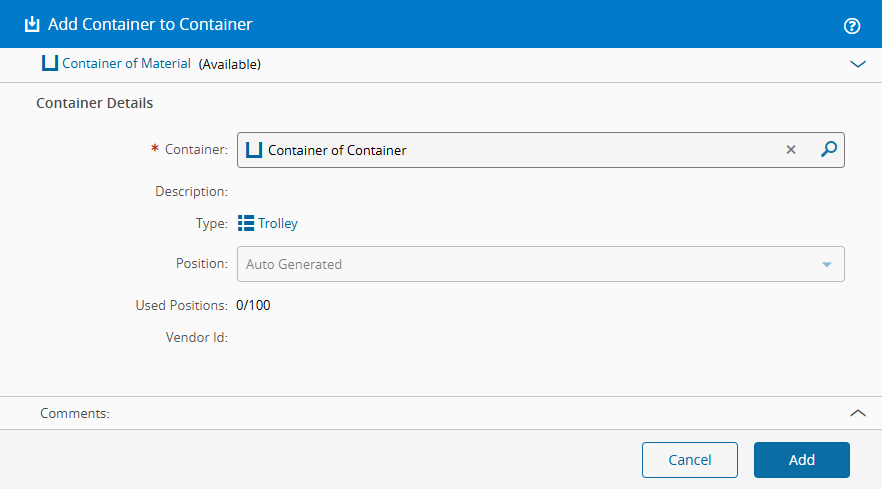This screenshot has width=882, height=489.
Task: Toggle the Comments section chevron
Action: pyautogui.click(x=857, y=412)
